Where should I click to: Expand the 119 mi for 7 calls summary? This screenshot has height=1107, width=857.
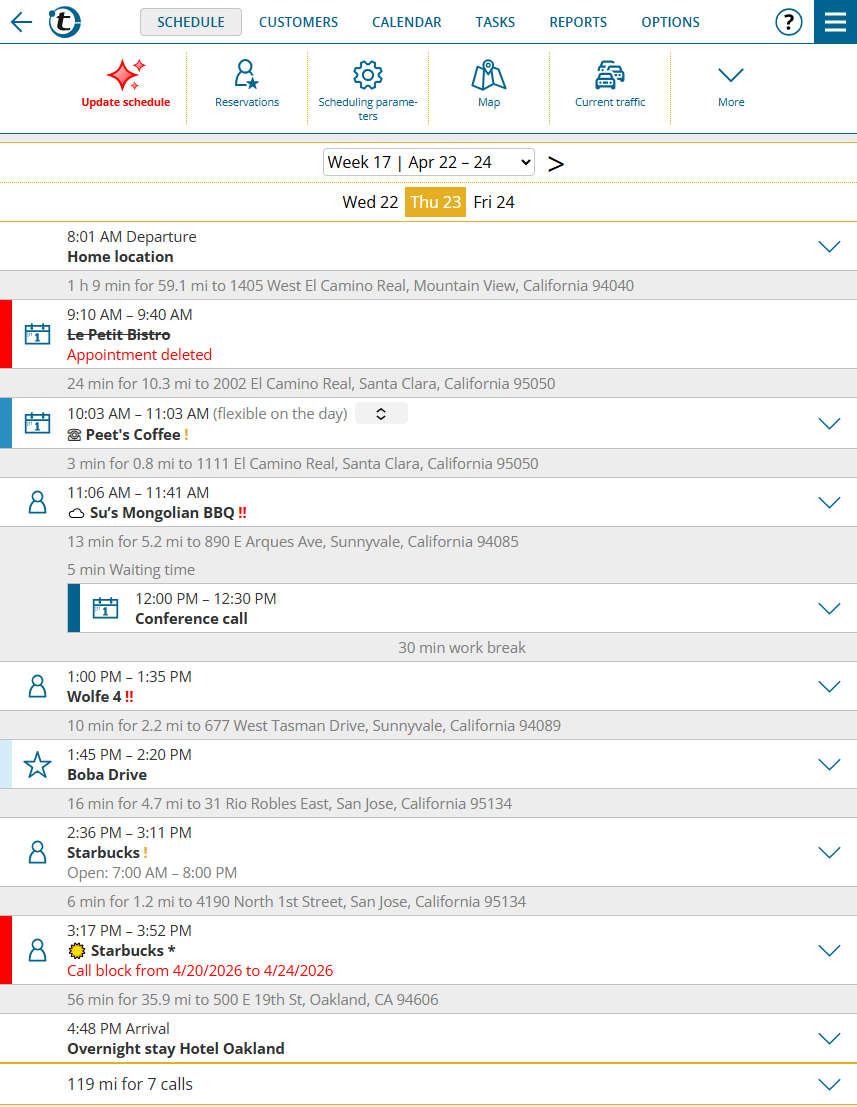(x=829, y=1085)
